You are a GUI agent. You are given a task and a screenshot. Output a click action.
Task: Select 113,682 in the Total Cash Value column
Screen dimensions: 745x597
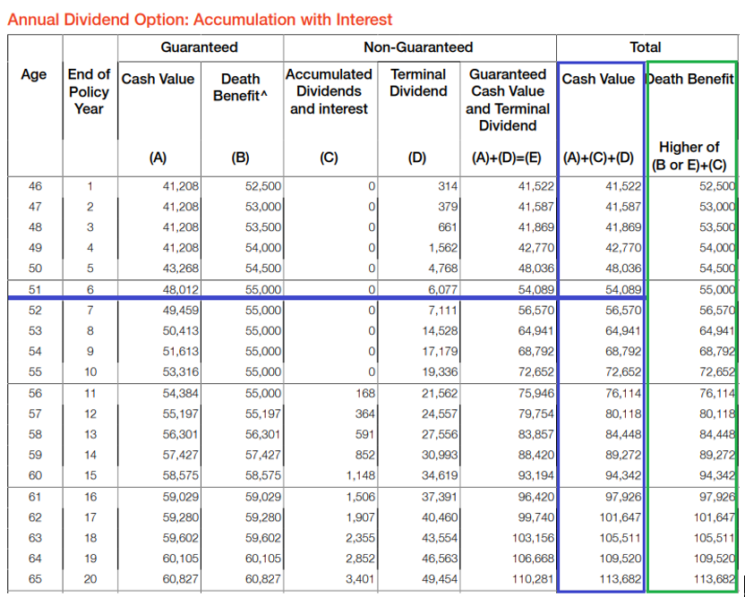click(x=615, y=579)
